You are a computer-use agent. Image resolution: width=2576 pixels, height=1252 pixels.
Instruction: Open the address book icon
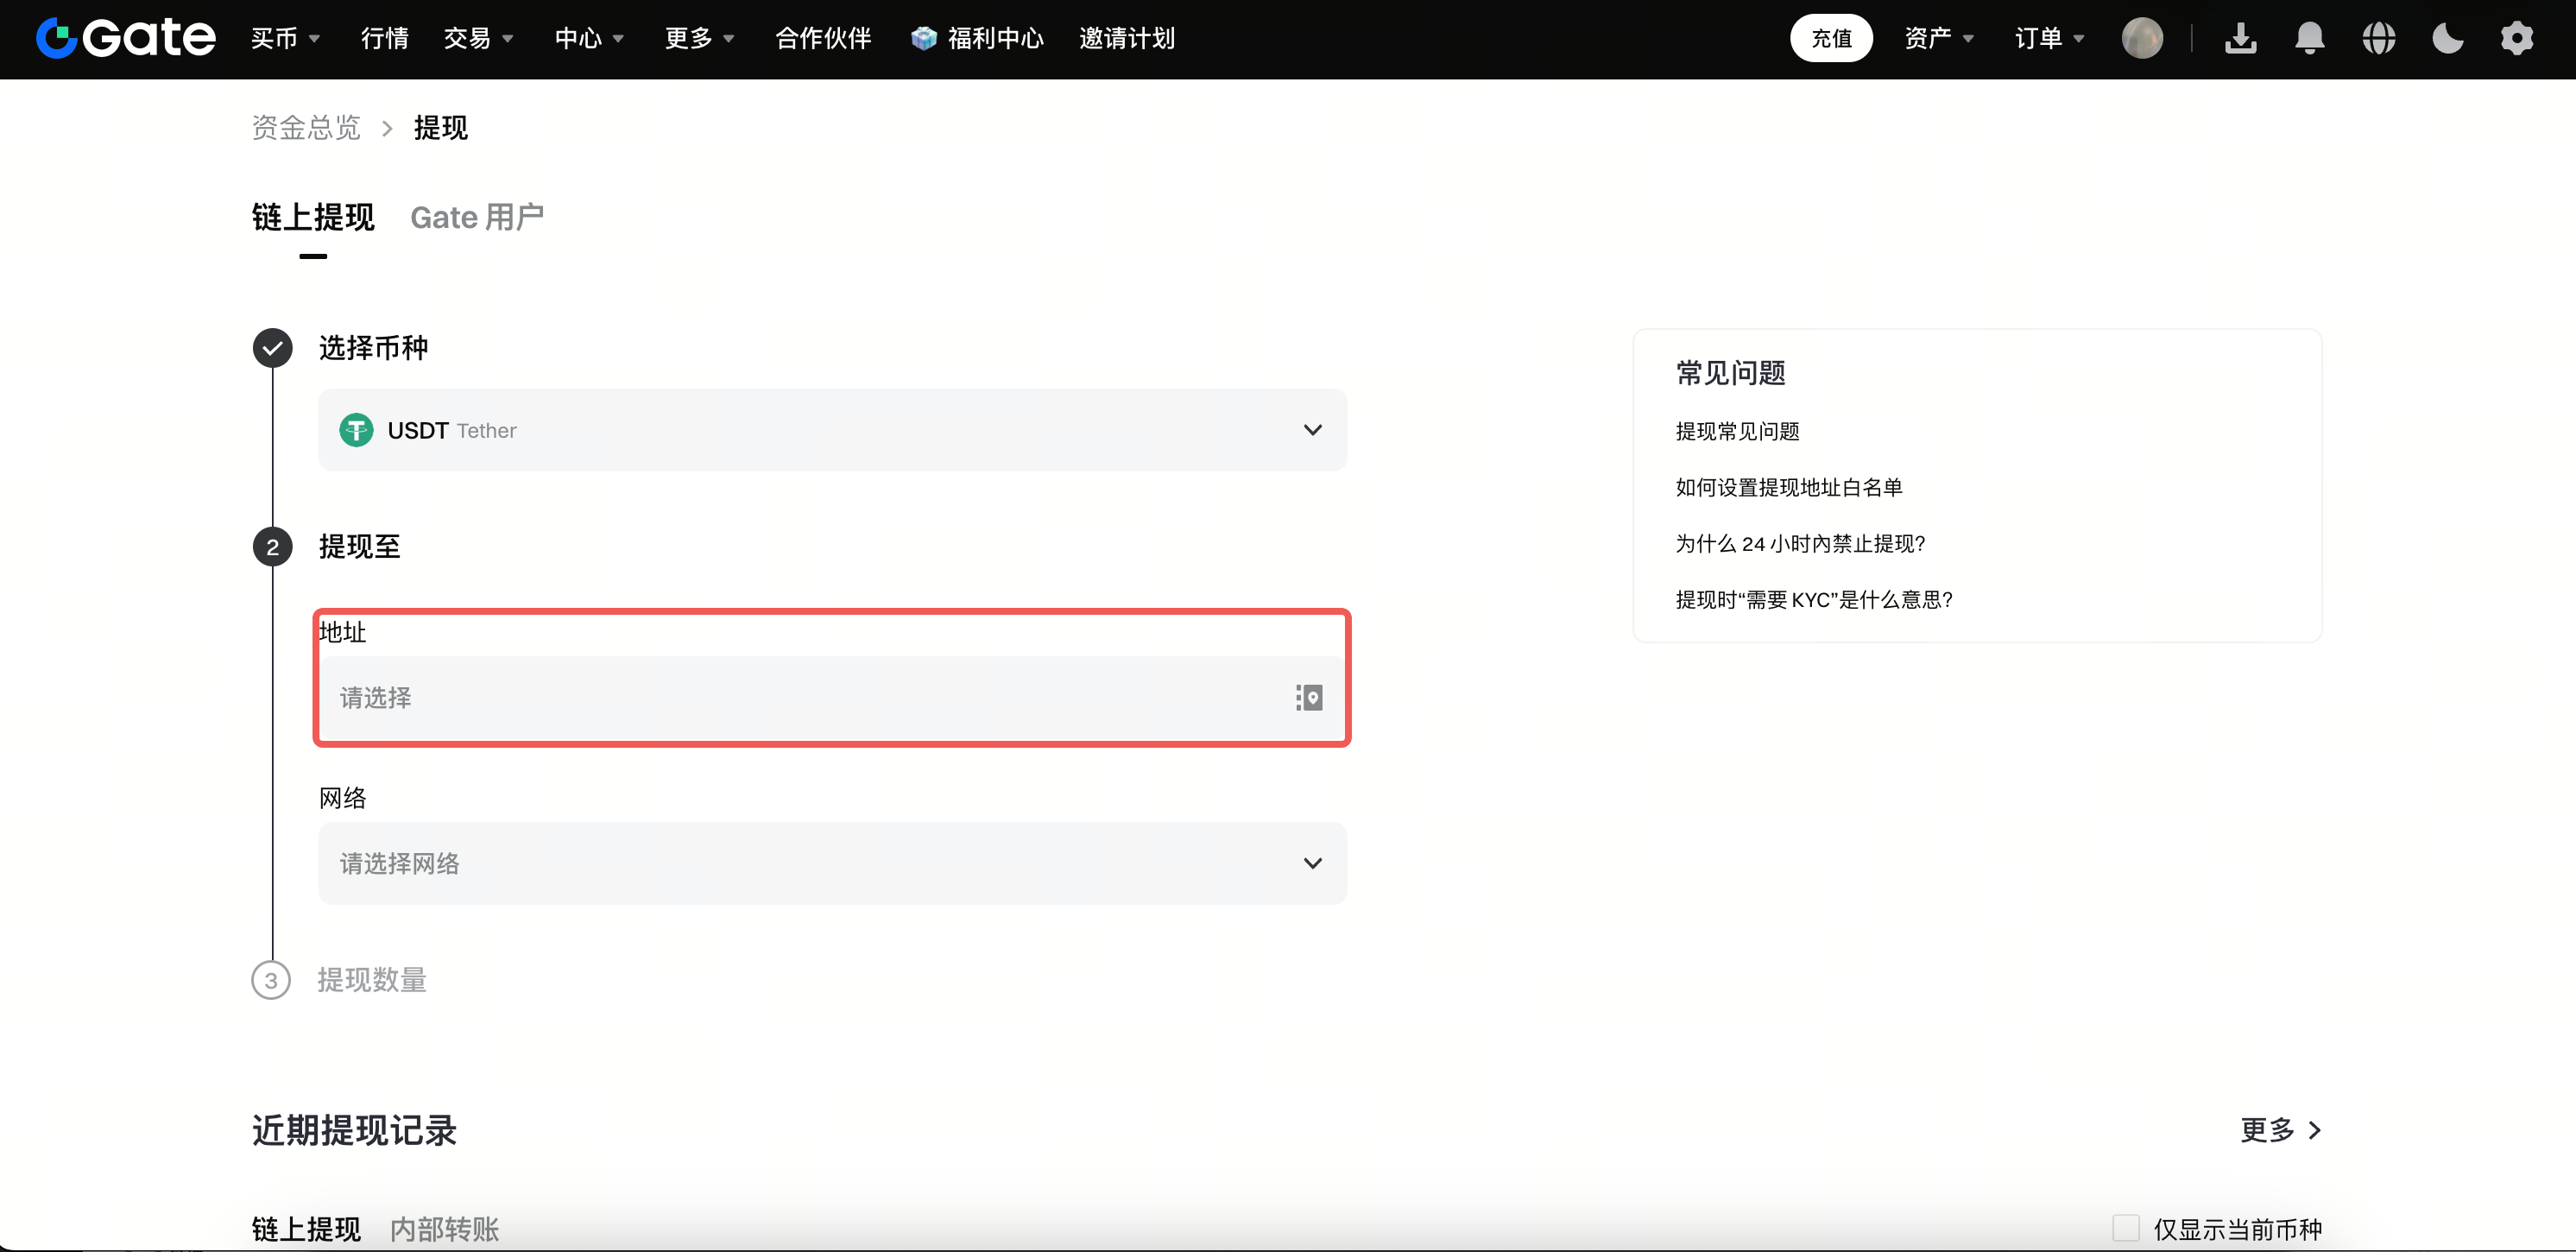pyautogui.click(x=1309, y=697)
